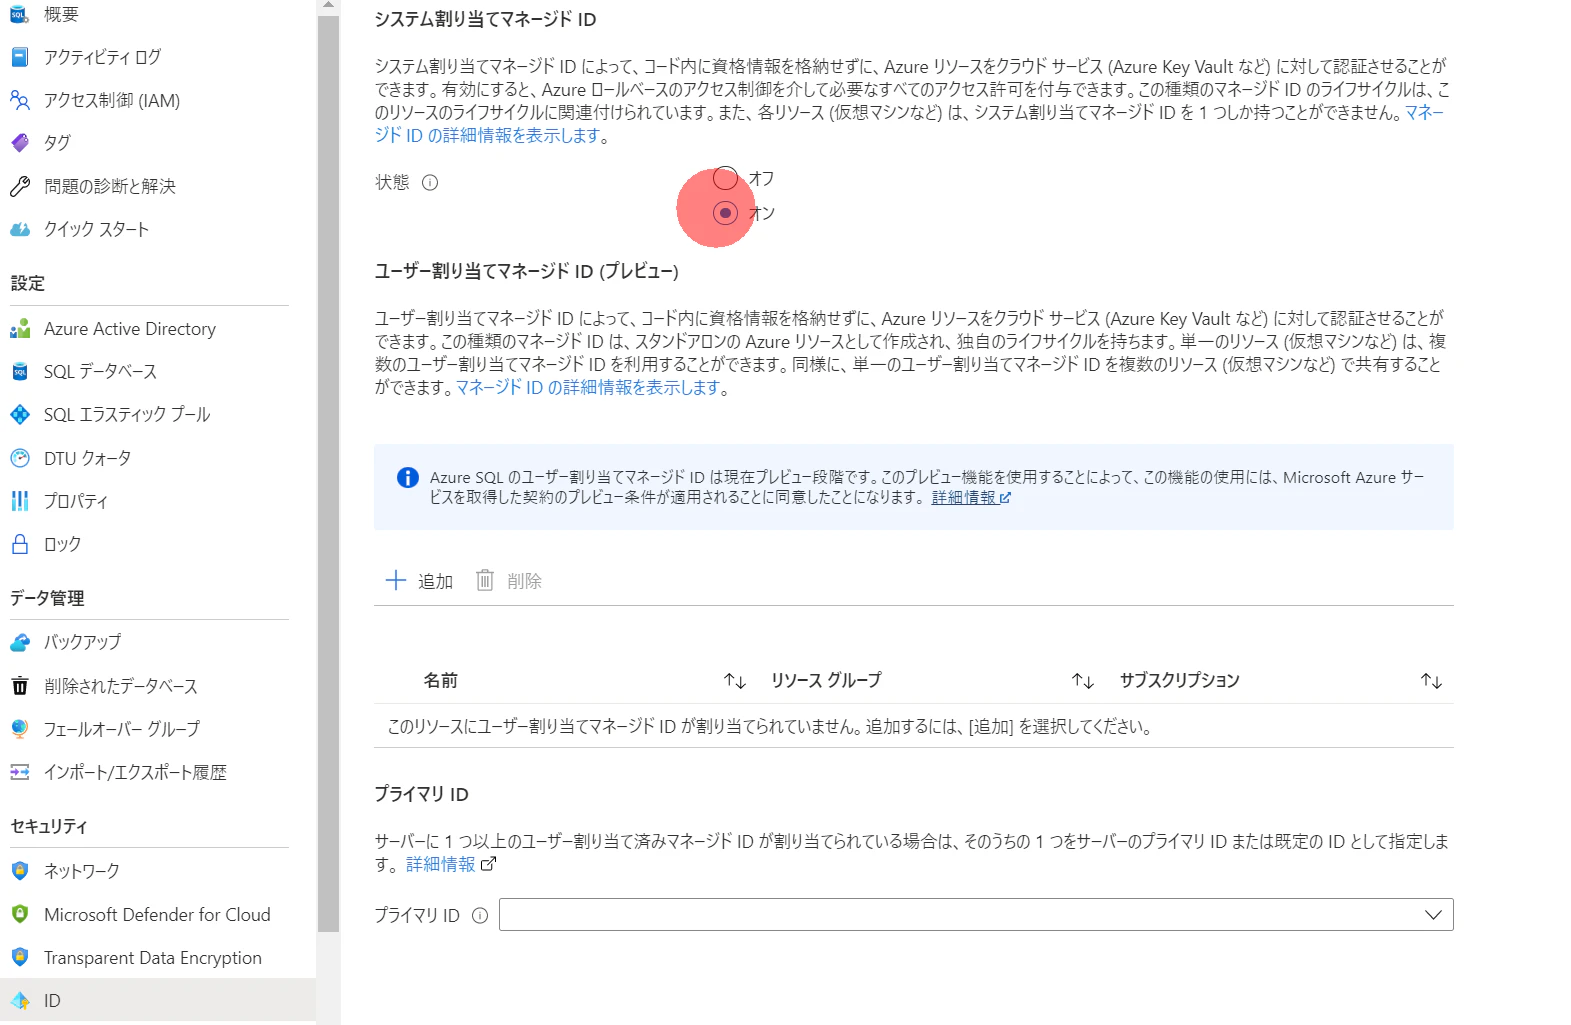Open the プライマリ ID dropdown
Screen dimensions: 1571x1025
[976, 914]
